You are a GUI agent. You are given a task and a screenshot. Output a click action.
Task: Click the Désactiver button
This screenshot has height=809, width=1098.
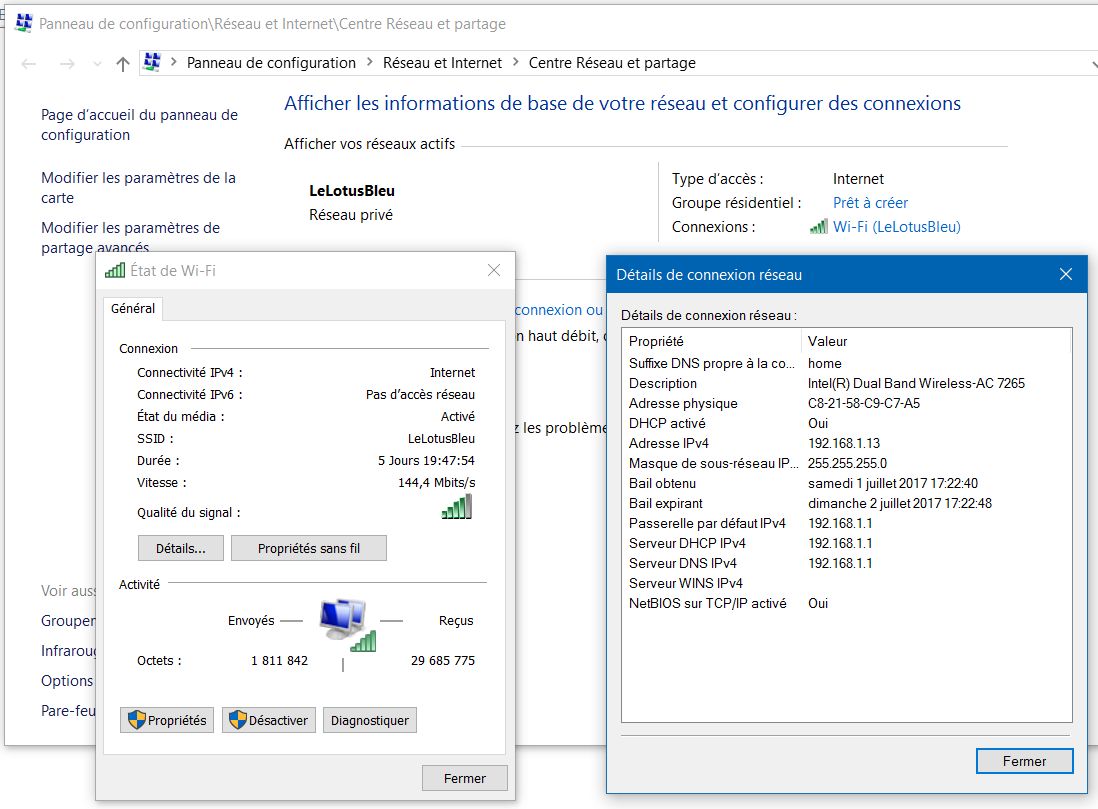pyautogui.click(x=268, y=720)
